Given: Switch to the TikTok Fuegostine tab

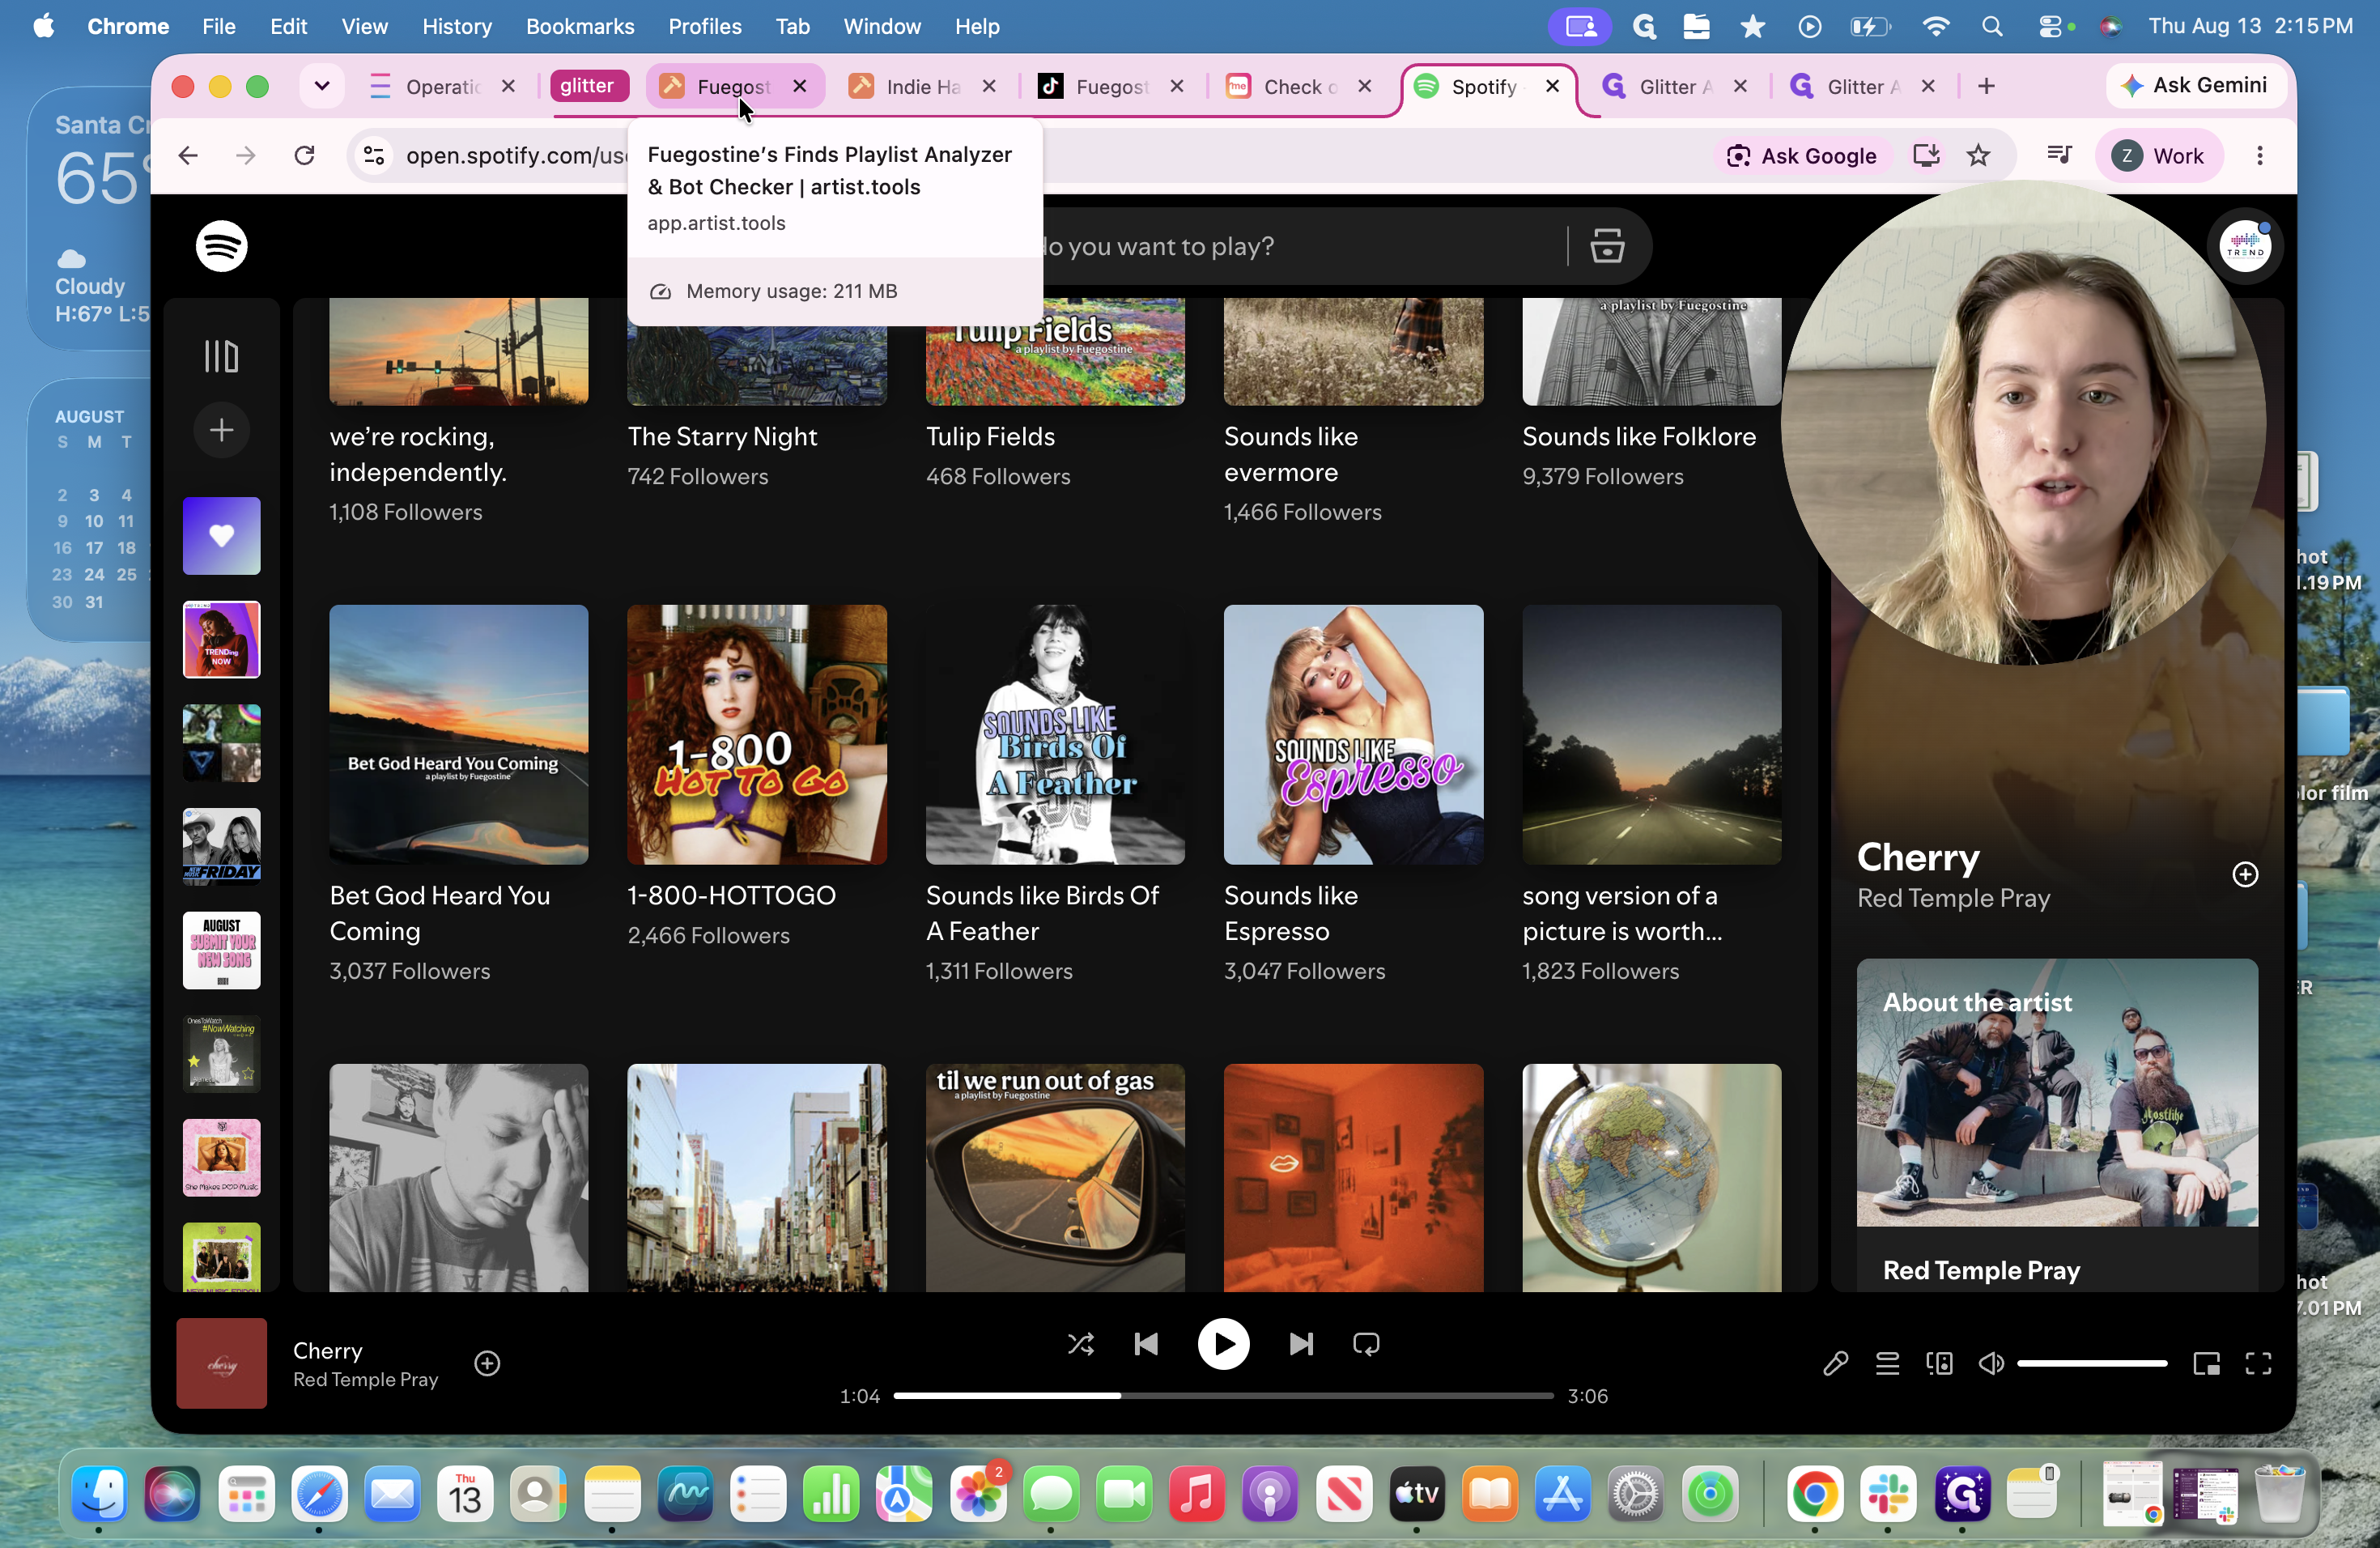Looking at the screenshot, I should tap(1110, 86).
